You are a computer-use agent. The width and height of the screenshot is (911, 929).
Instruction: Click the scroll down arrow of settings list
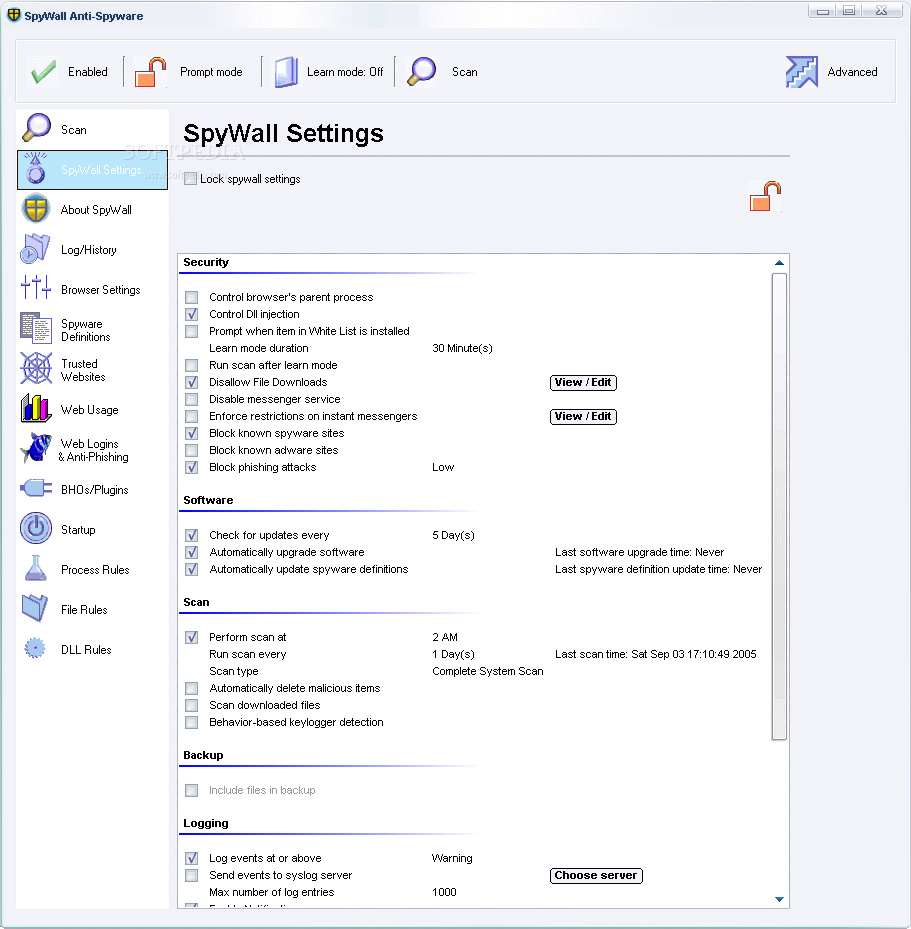[780, 899]
